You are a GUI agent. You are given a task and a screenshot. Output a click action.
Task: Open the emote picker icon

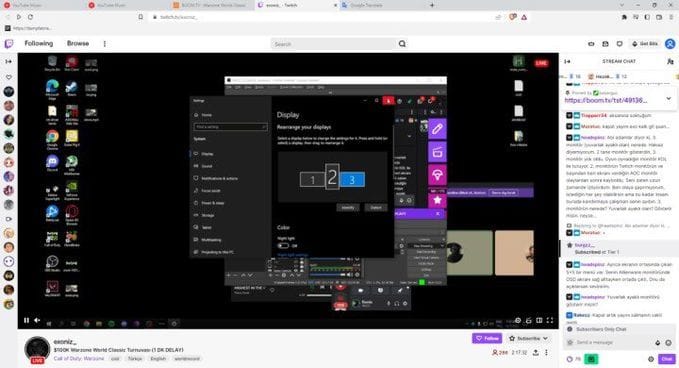(x=668, y=342)
